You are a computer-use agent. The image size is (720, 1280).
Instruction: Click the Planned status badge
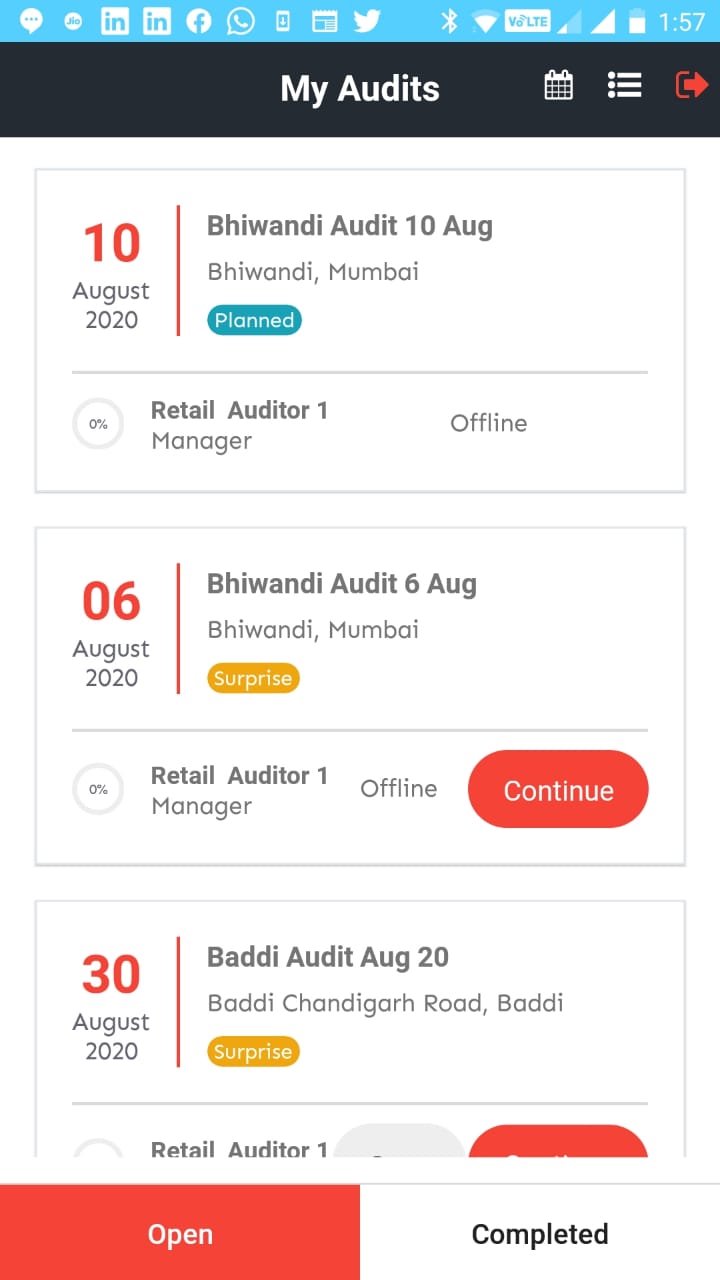(254, 320)
